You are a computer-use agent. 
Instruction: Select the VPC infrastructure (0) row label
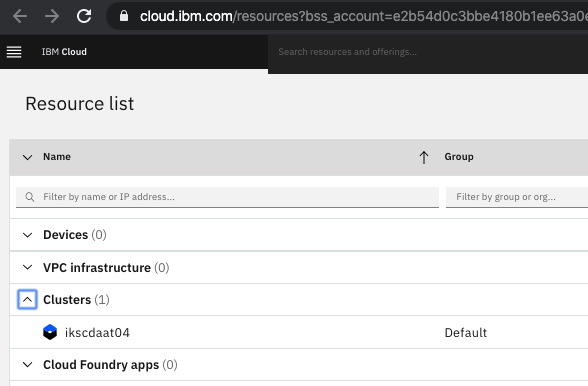coord(106,268)
